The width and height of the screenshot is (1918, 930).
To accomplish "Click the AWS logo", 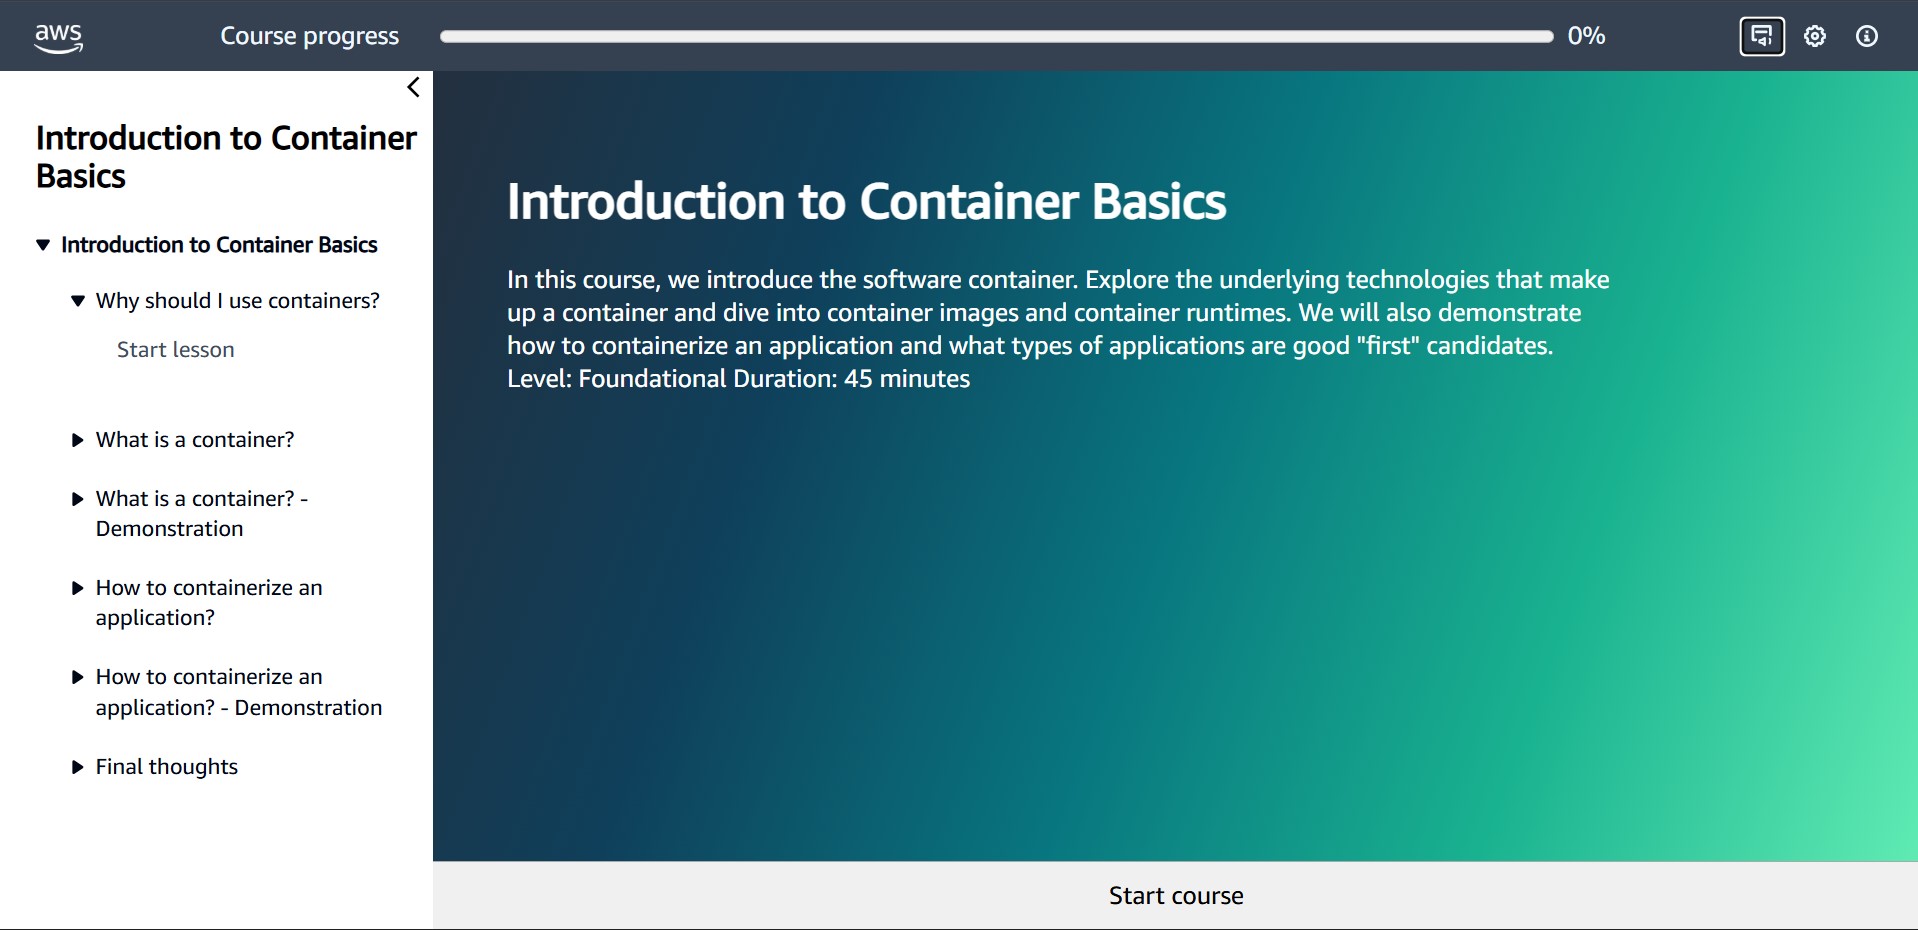I will click(x=58, y=37).
